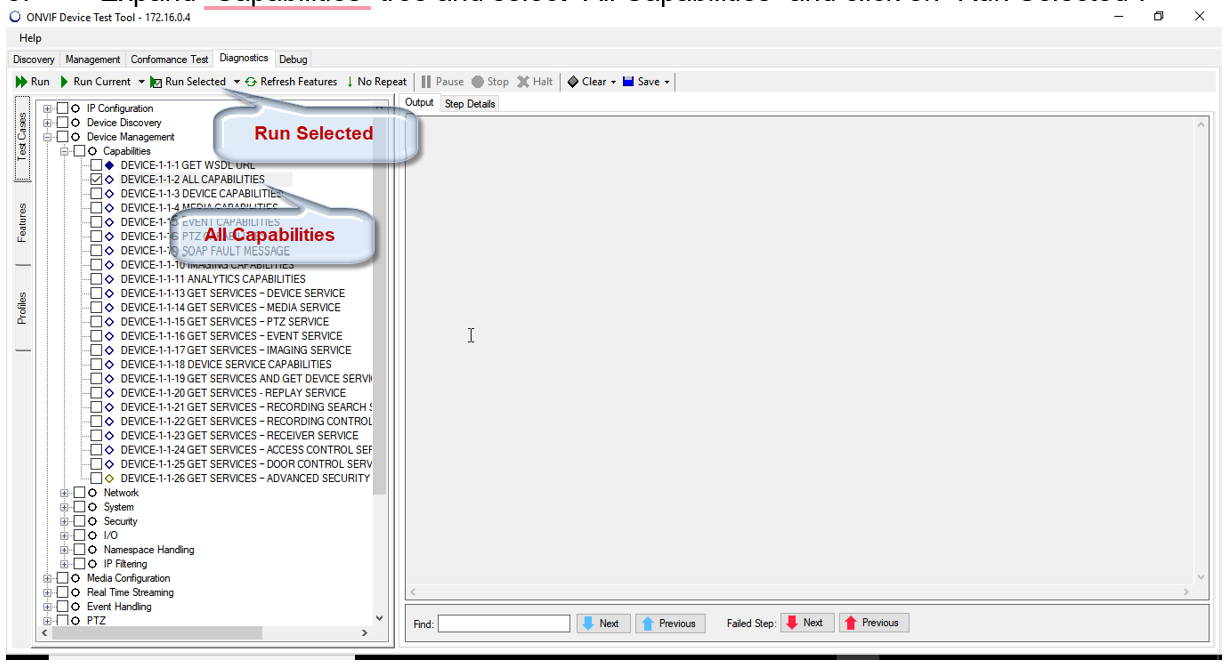Uncheck DEVICE-1-1-2 ALL CAPABILITIES checkbox

pos(96,180)
